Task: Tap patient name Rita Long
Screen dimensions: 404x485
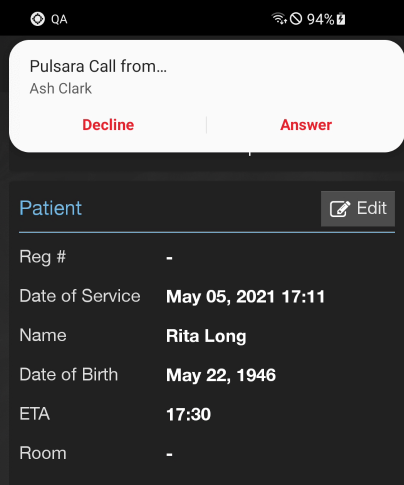Action: [x=206, y=336]
